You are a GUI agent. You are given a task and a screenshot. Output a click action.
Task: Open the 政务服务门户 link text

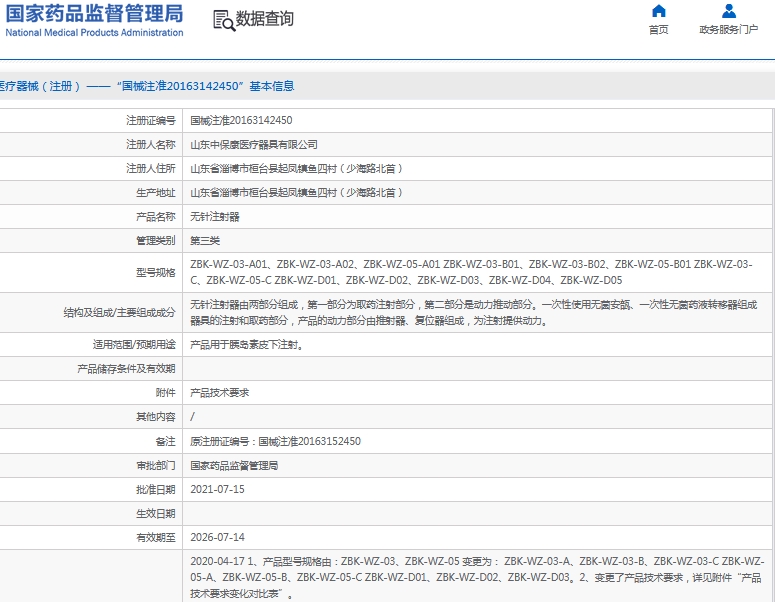coord(729,30)
